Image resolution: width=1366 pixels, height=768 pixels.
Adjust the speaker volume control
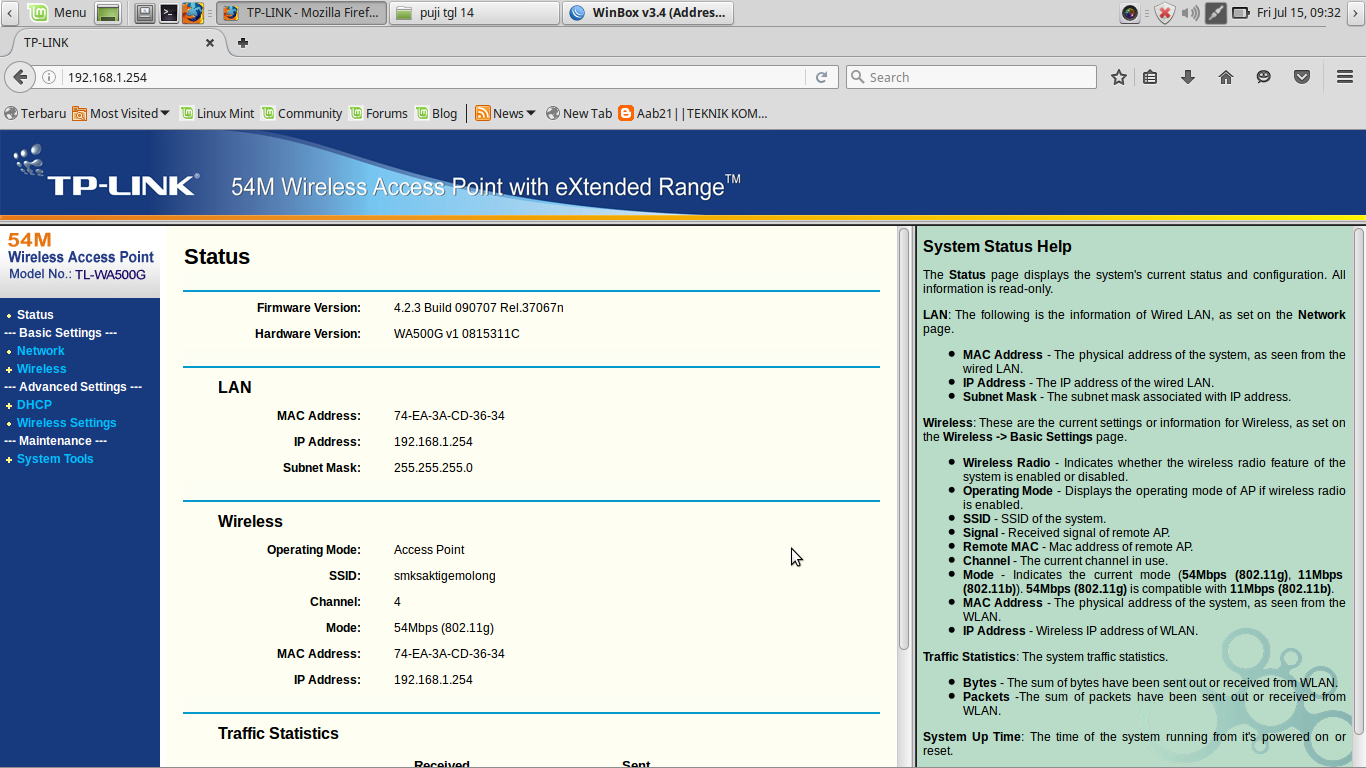(x=1190, y=13)
